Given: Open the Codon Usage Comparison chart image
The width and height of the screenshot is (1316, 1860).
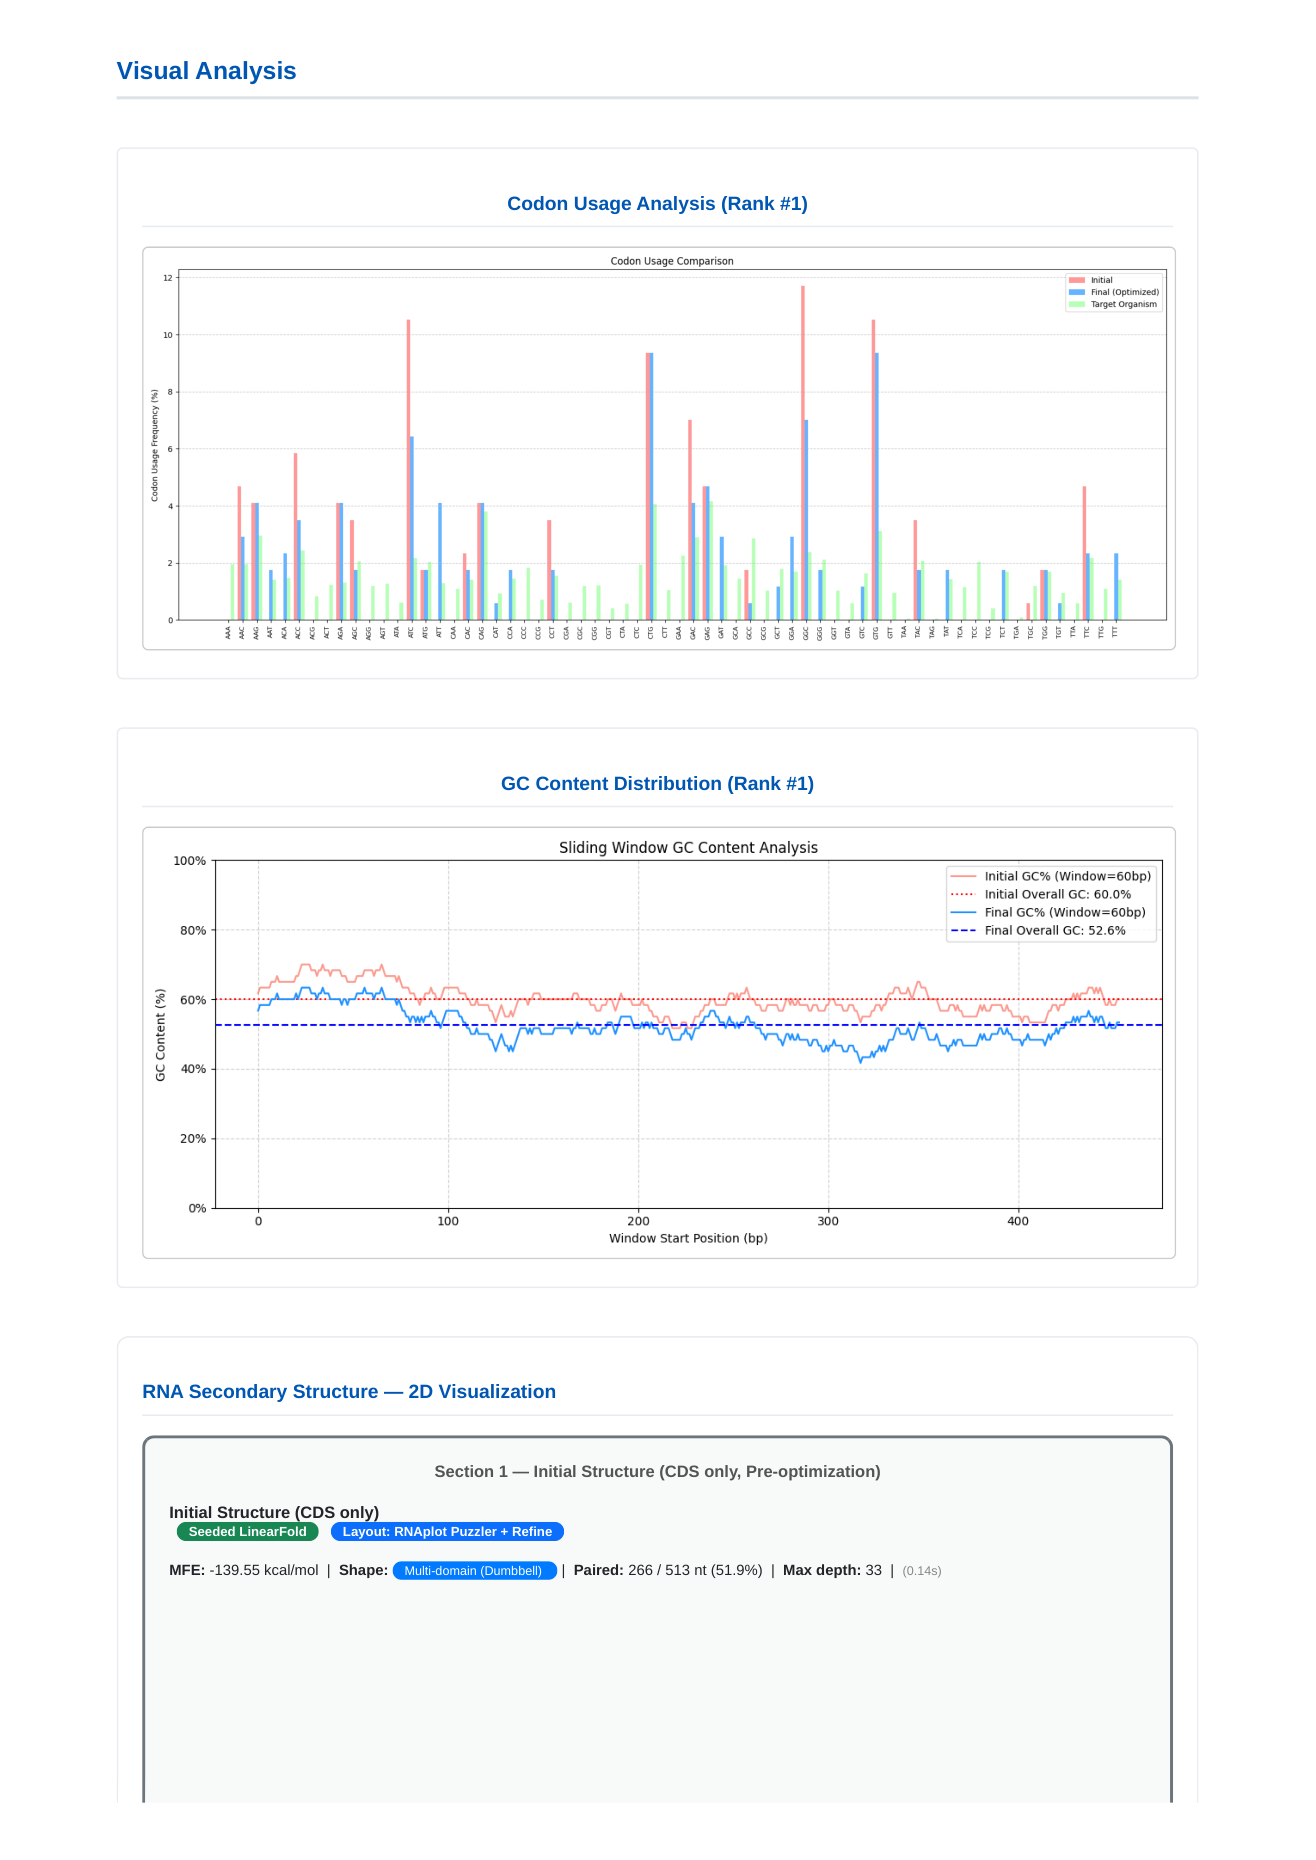Looking at the screenshot, I should (658, 448).
